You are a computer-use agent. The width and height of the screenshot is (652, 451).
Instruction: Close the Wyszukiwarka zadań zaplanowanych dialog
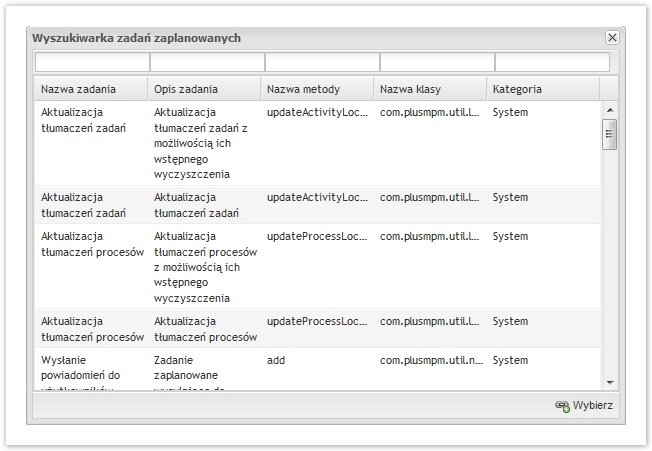[x=611, y=38]
